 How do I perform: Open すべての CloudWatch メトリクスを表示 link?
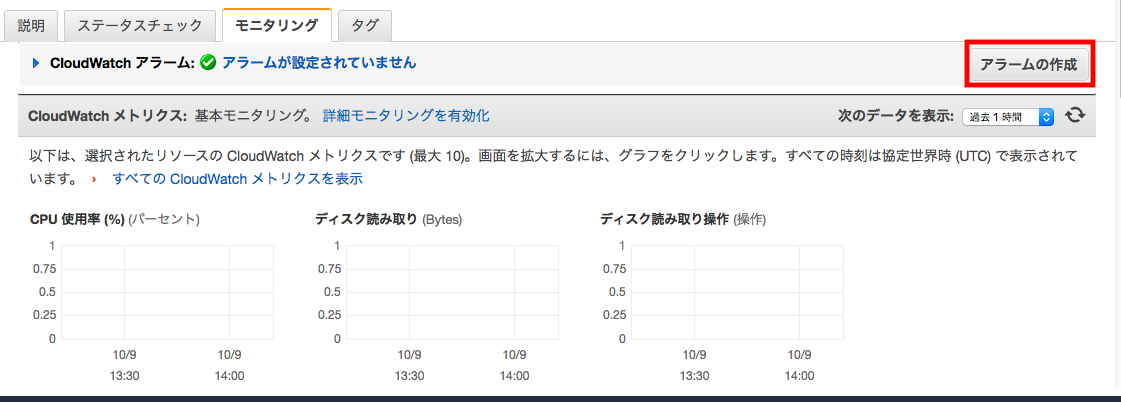click(x=237, y=179)
